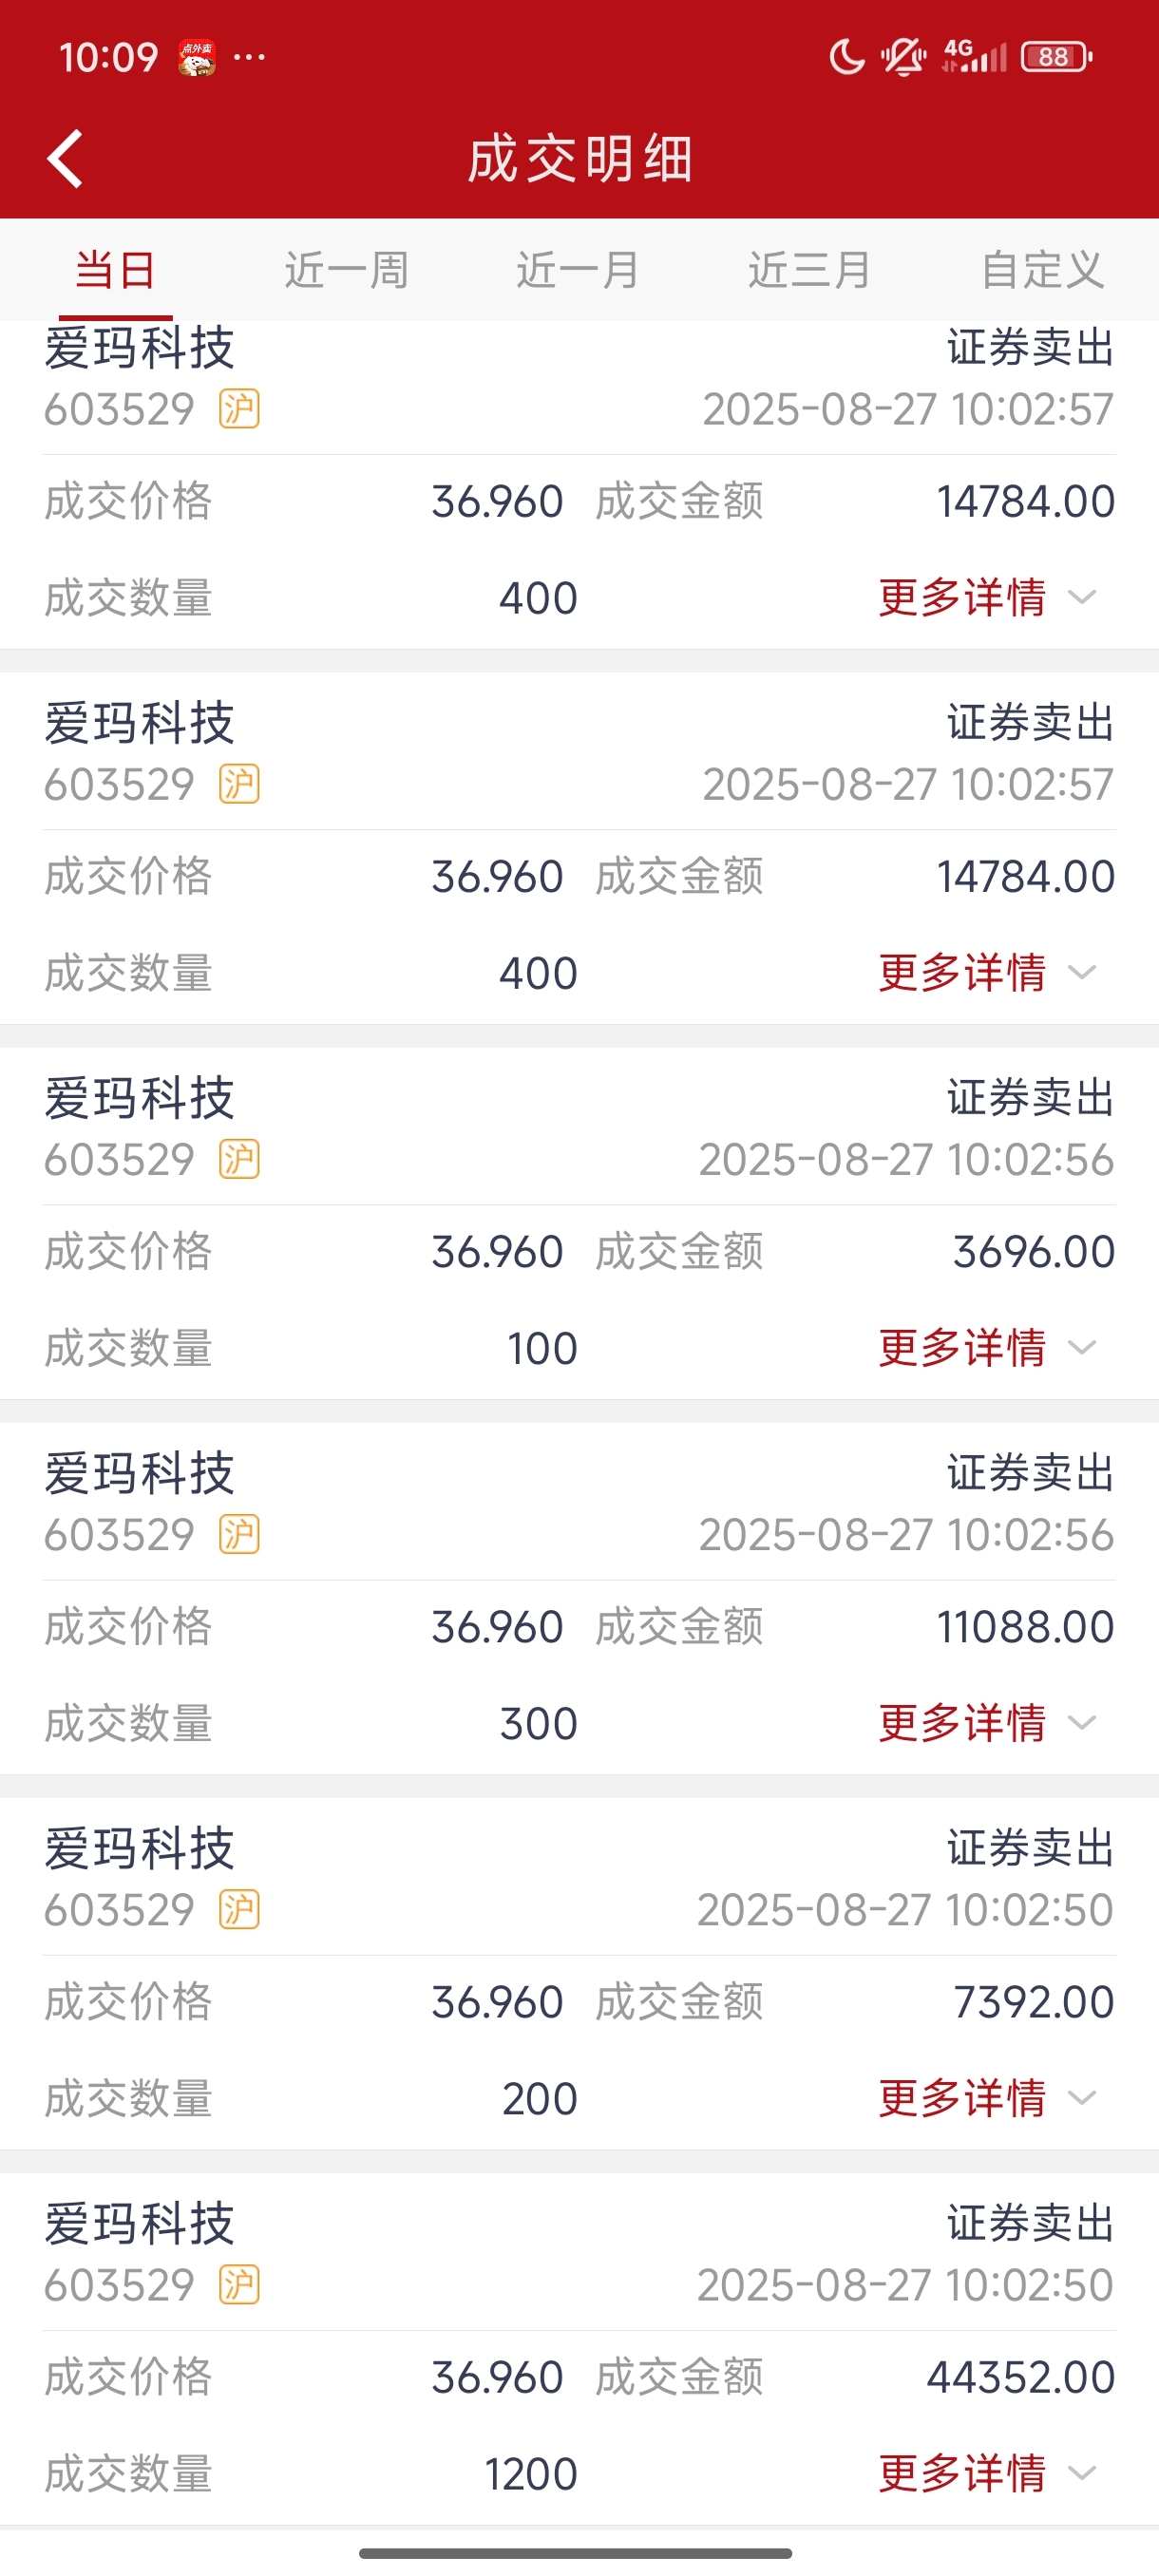The image size is (1159, 2576).
Task: Expand 更多详情 for the 7392.00 trade
Action: pyautogui.click(x=988, y=2097)
